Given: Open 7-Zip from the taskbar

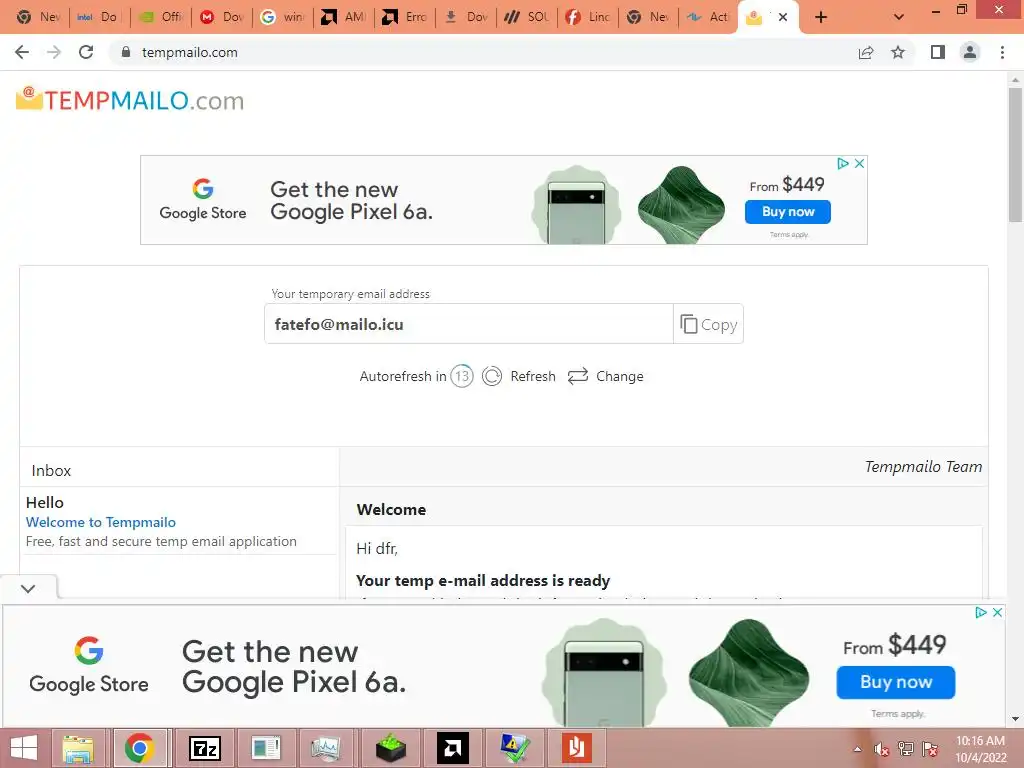Looking at the screenshot, I should [204, 748].
